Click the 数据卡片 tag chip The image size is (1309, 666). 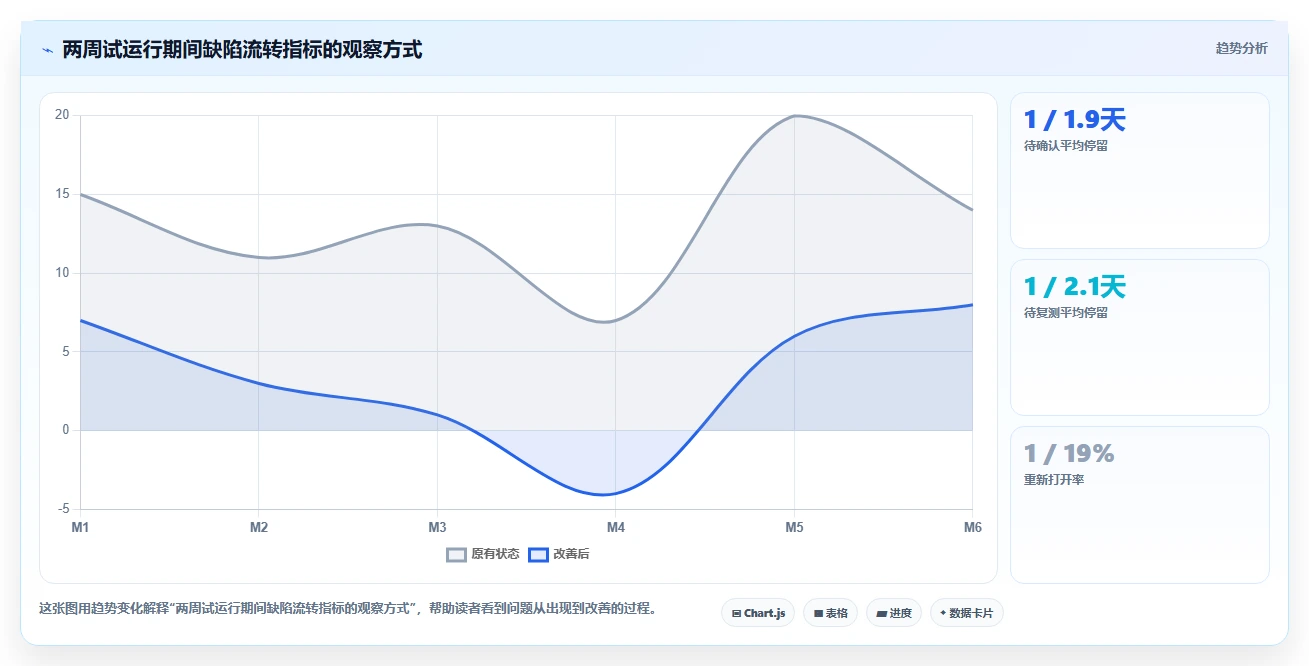pos(966,613)
